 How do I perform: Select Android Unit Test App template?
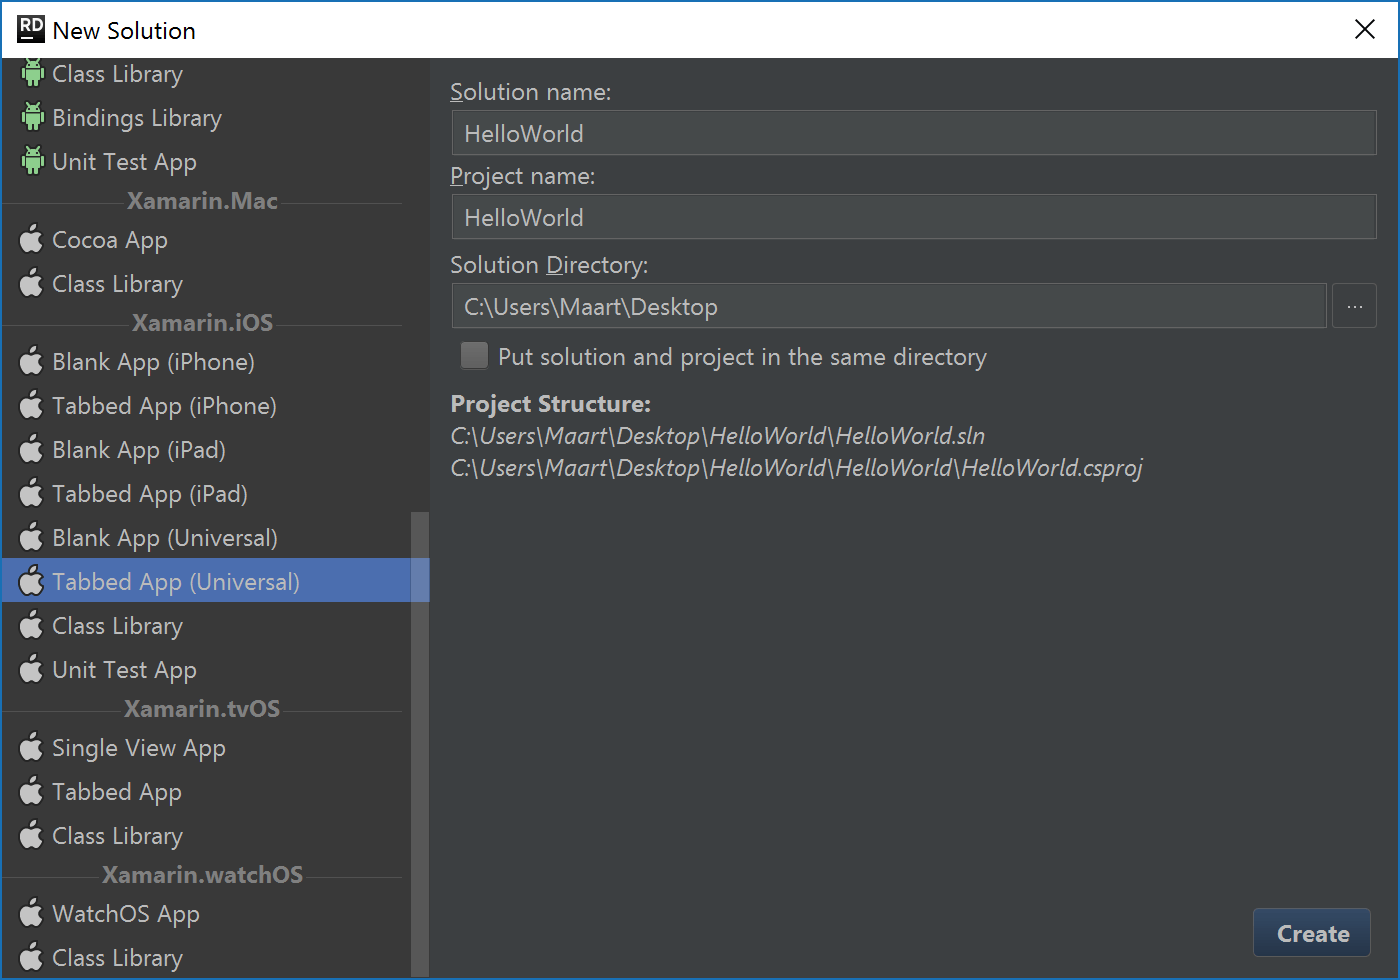point(206,162)
